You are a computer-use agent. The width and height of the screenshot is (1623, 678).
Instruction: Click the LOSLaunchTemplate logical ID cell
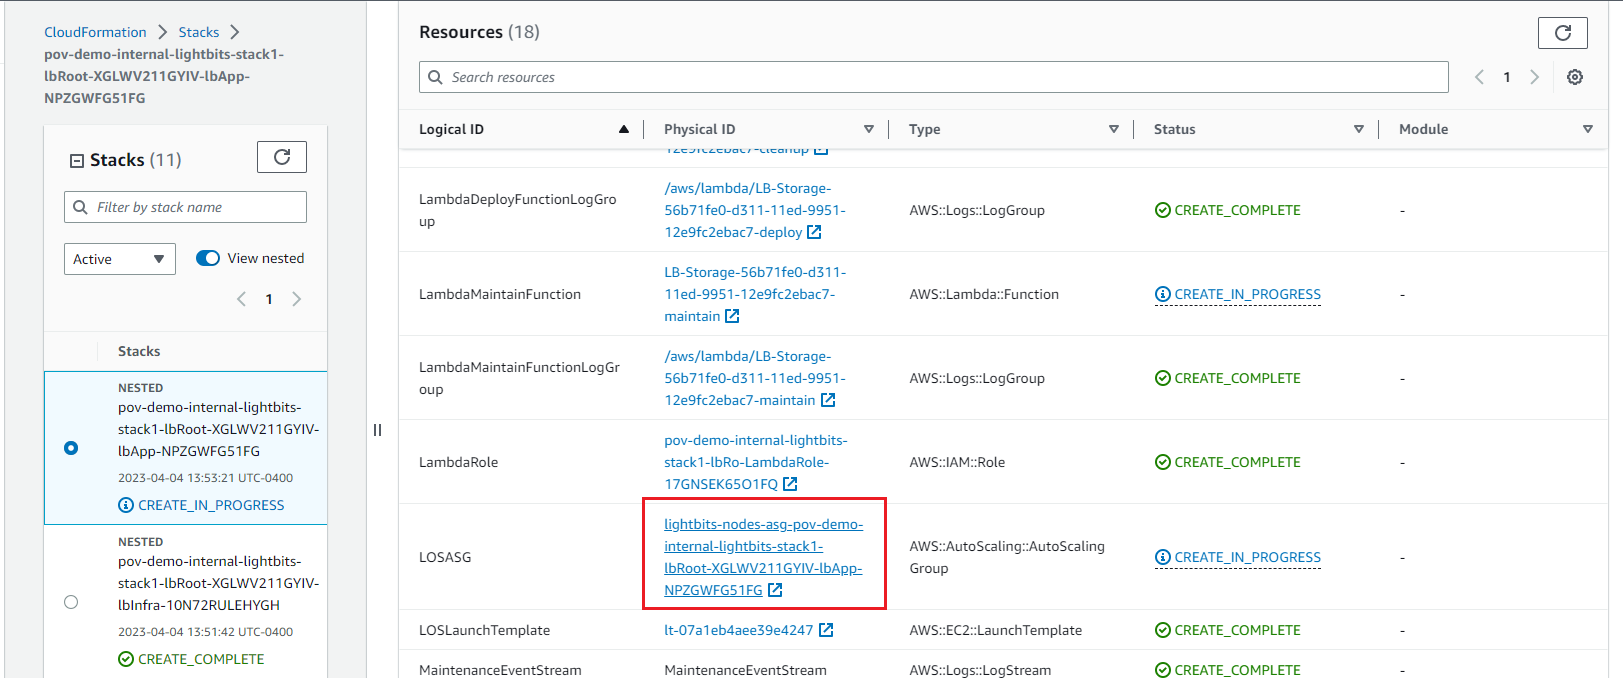pyautogui.click(x=484, y=630)
